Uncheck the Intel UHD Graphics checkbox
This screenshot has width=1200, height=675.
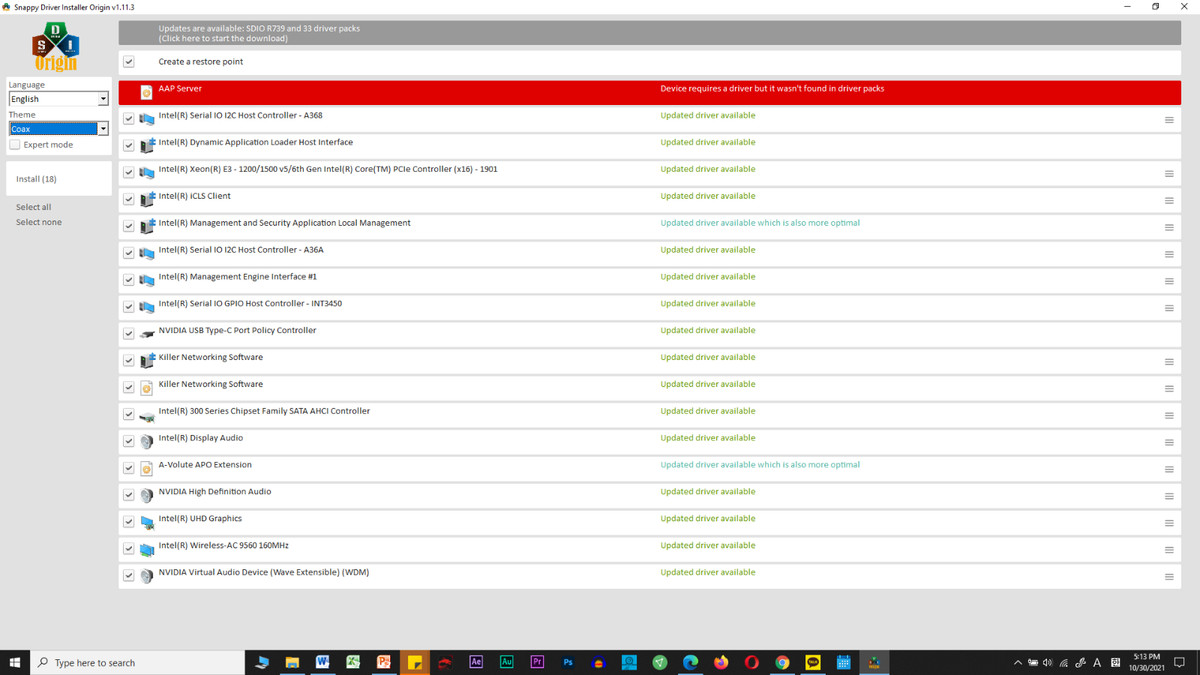[x=129, y=522]
